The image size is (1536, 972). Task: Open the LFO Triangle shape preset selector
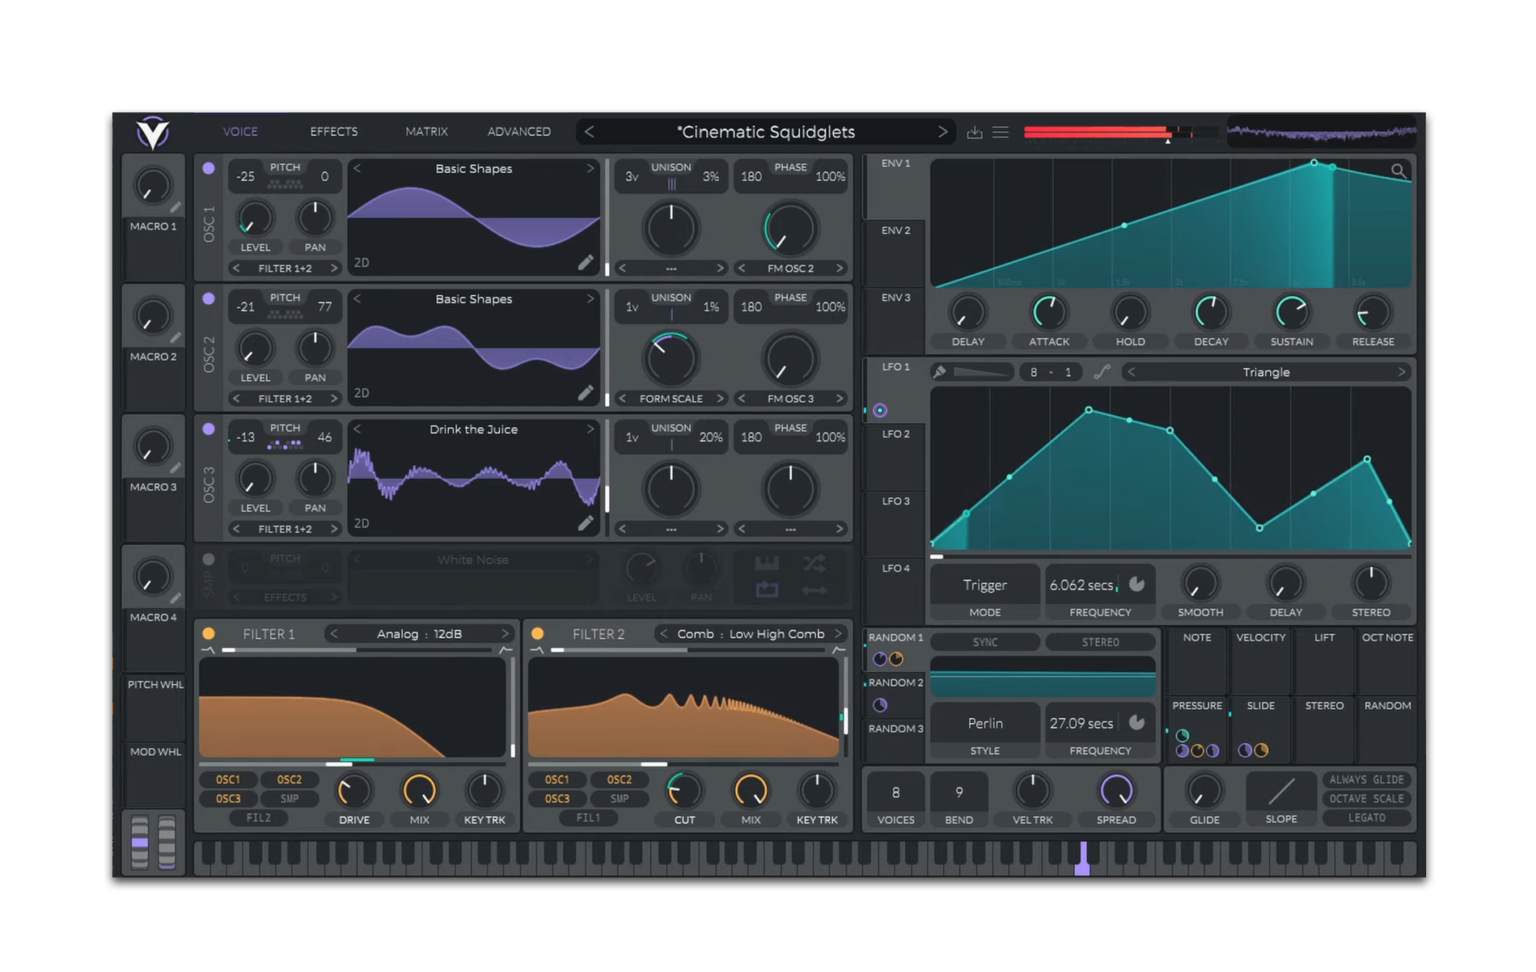tap(1265, 372)
